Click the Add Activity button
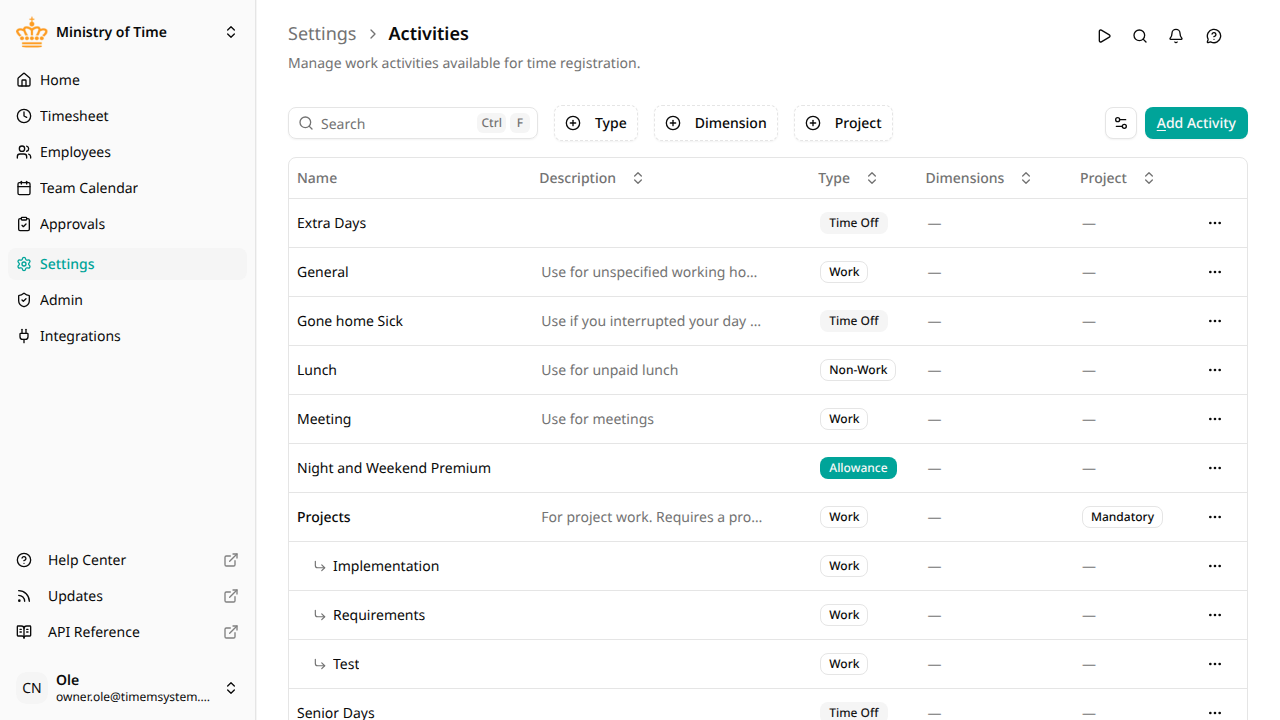 [x=1196, y=123]
